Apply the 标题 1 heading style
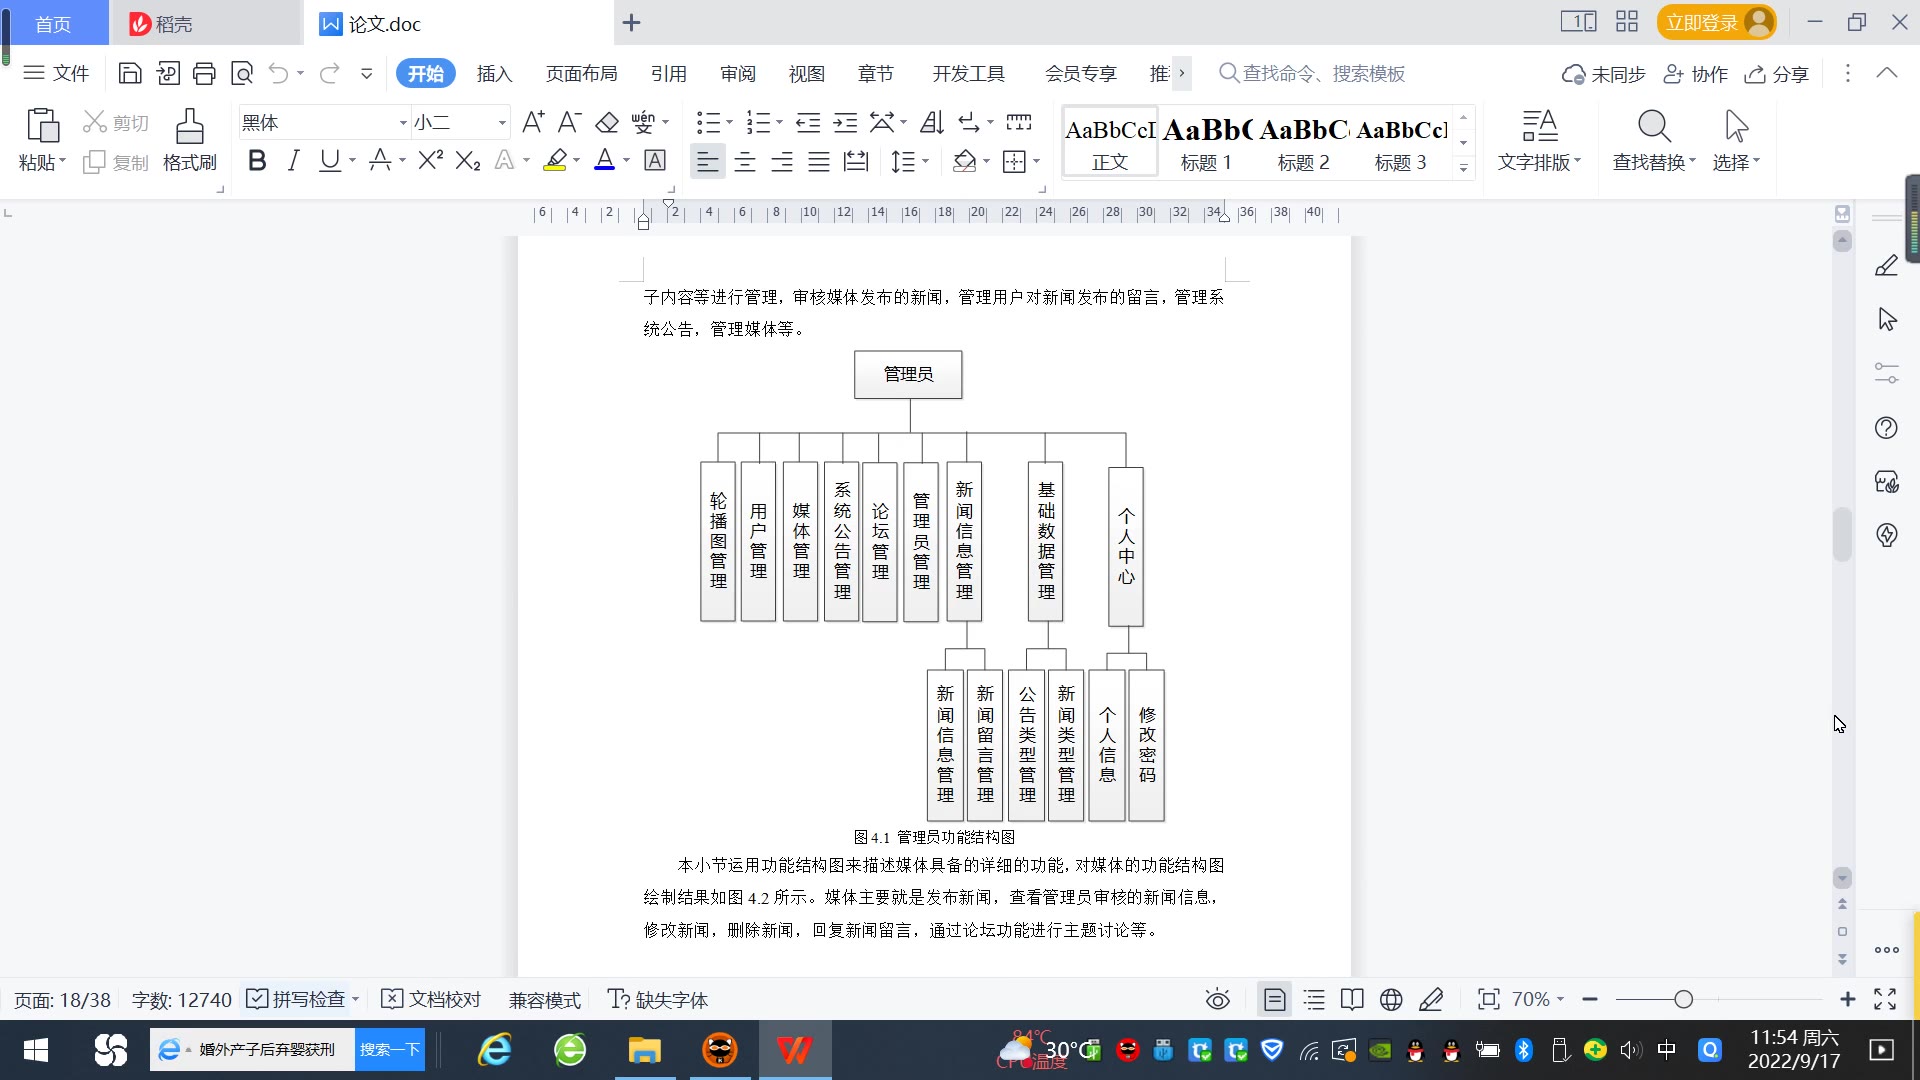 (1206, 142)
